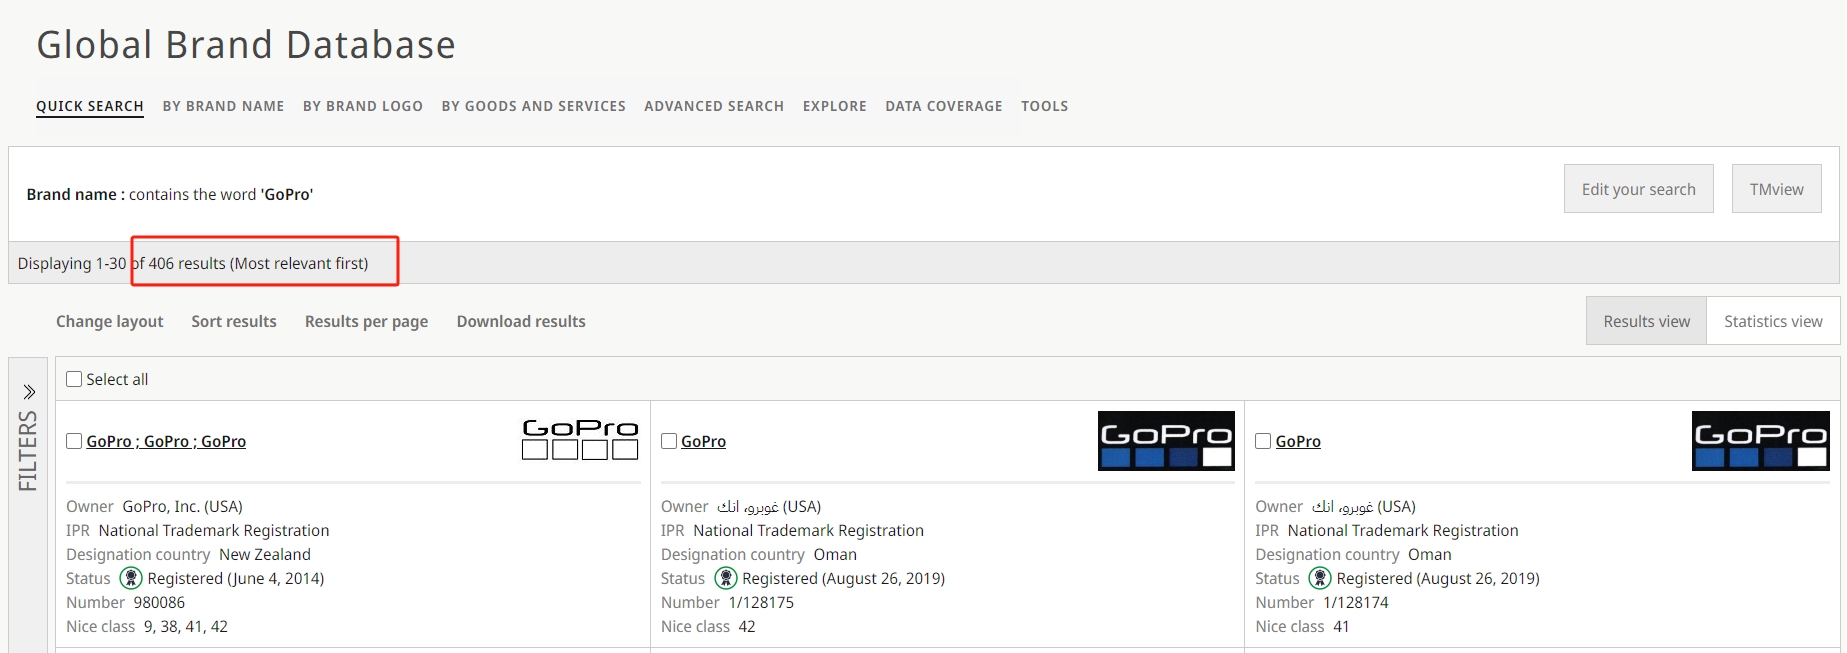Select the GoPro record numbered 1/128174
Screen dimensions: 1847x653
coord(1263,441)
